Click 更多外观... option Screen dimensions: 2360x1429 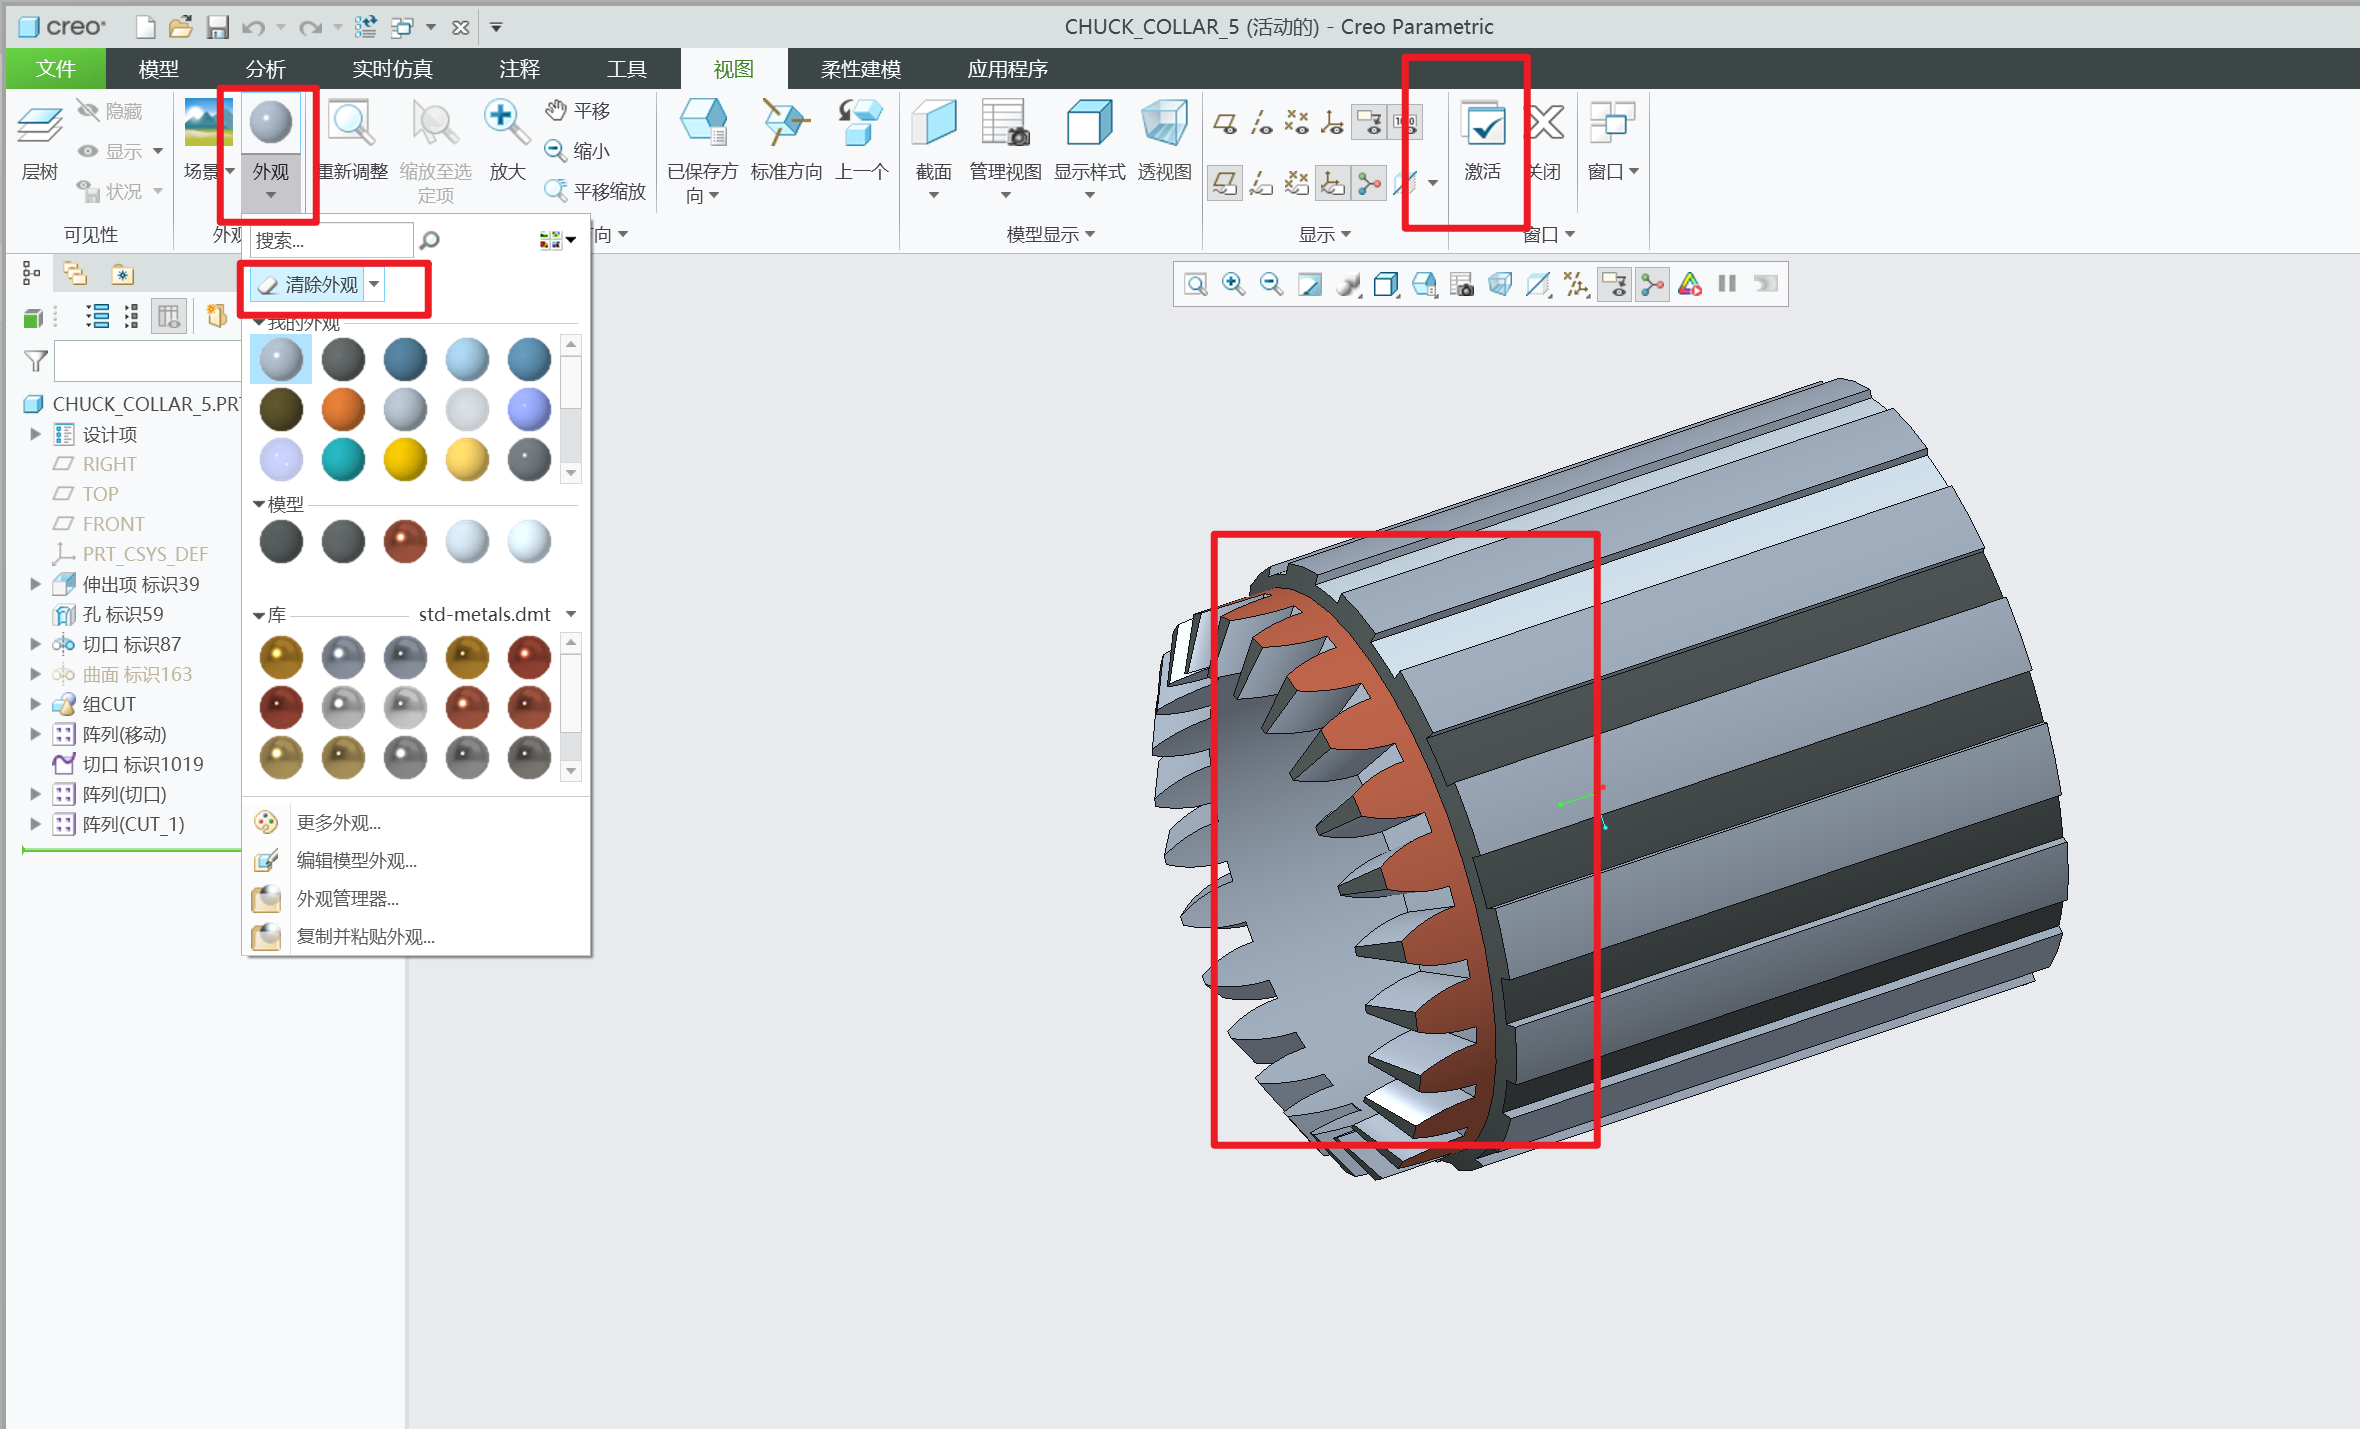pyautogui.click(x=338, y=823)
